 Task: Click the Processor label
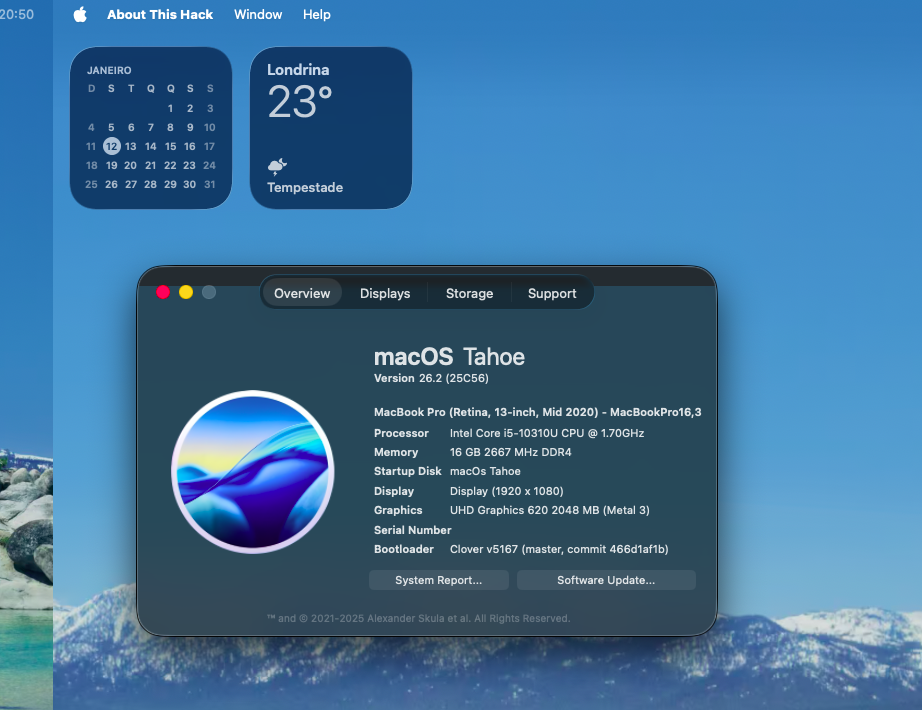401,434
